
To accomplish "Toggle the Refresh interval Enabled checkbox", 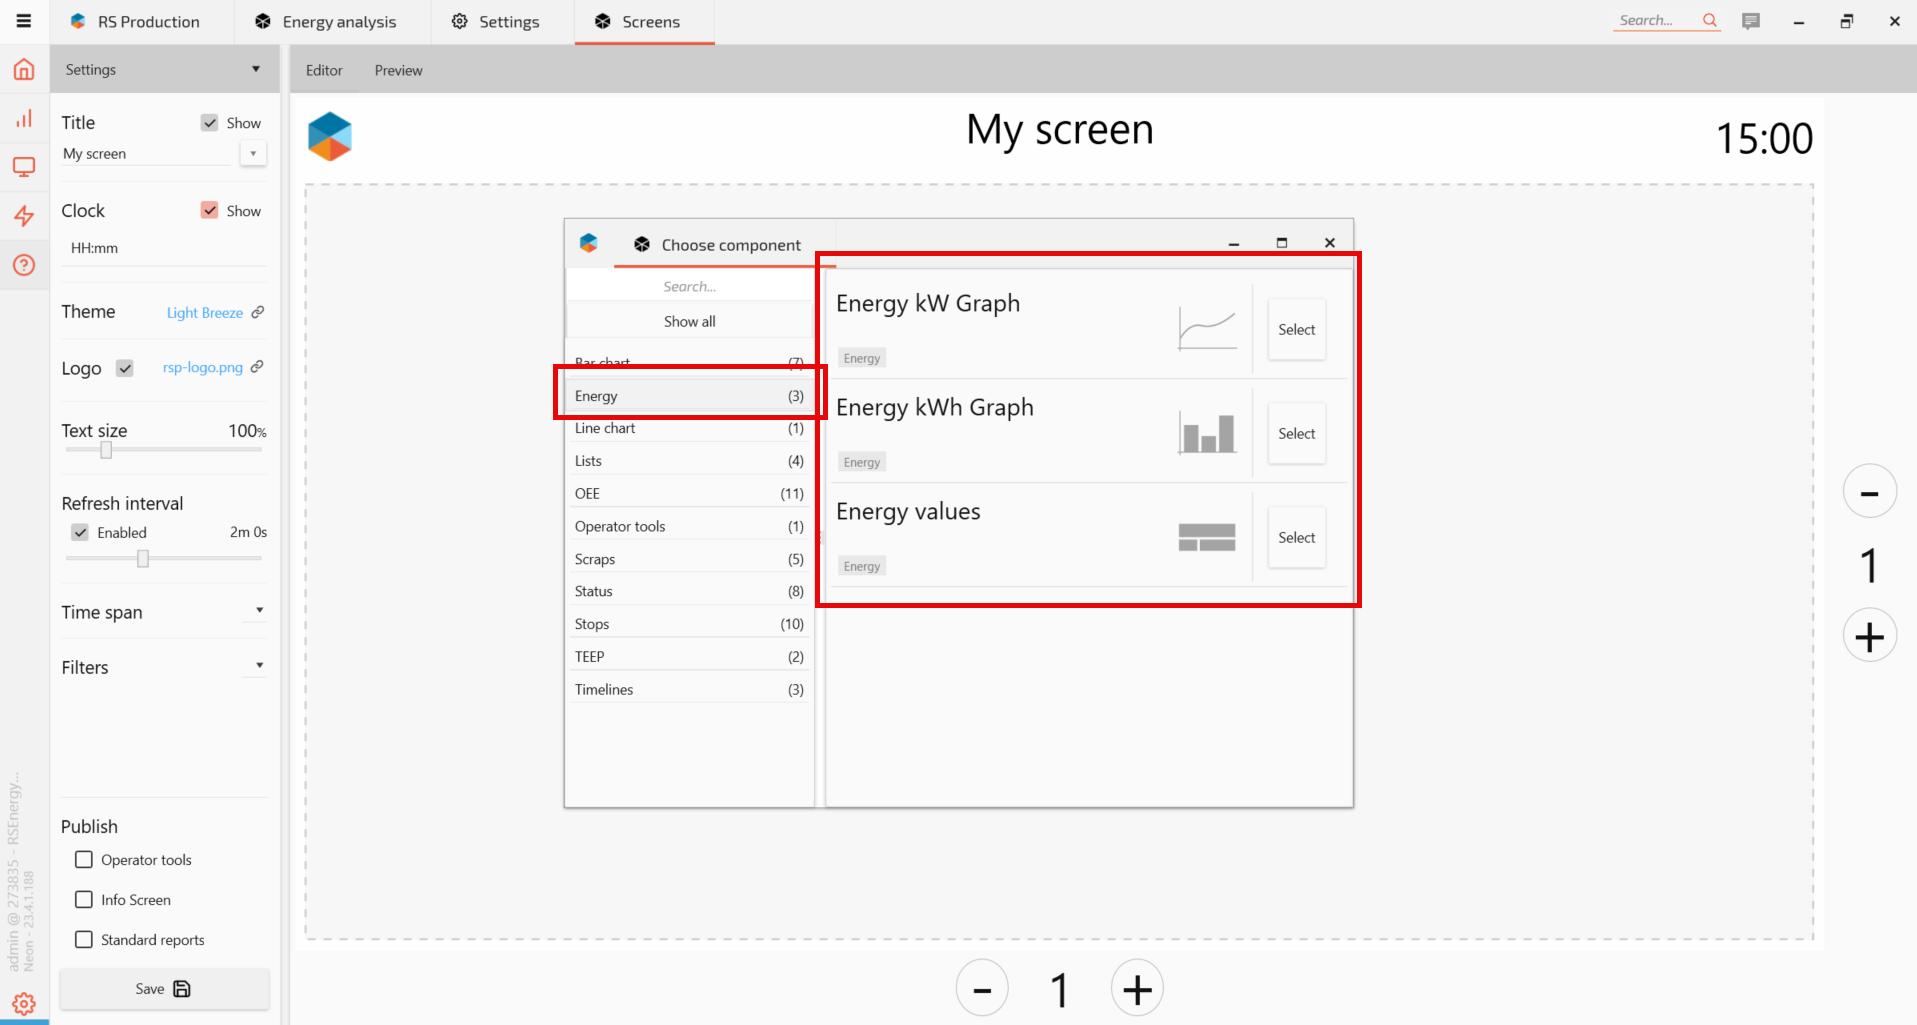I will (x=80, y=532).
